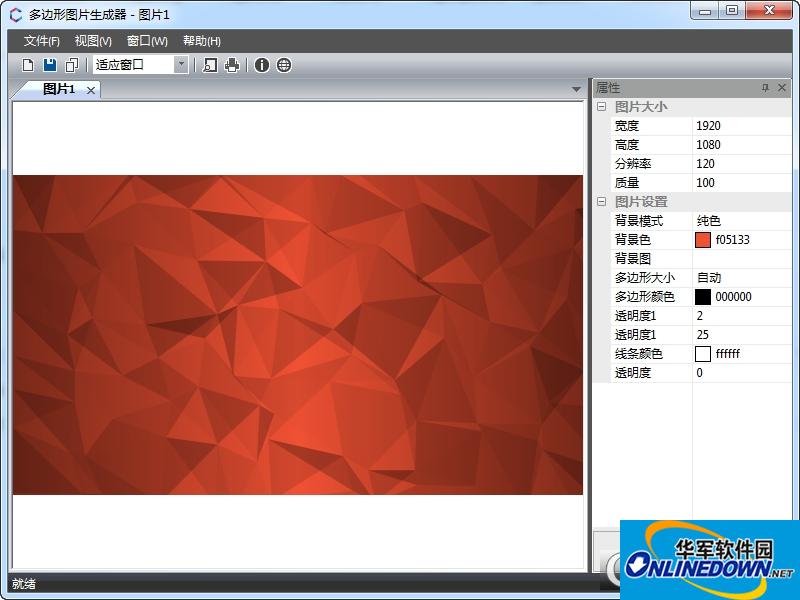800x600 pixels.
Task: Close the 多边形图片生成器 window
Action: point(769,11)
